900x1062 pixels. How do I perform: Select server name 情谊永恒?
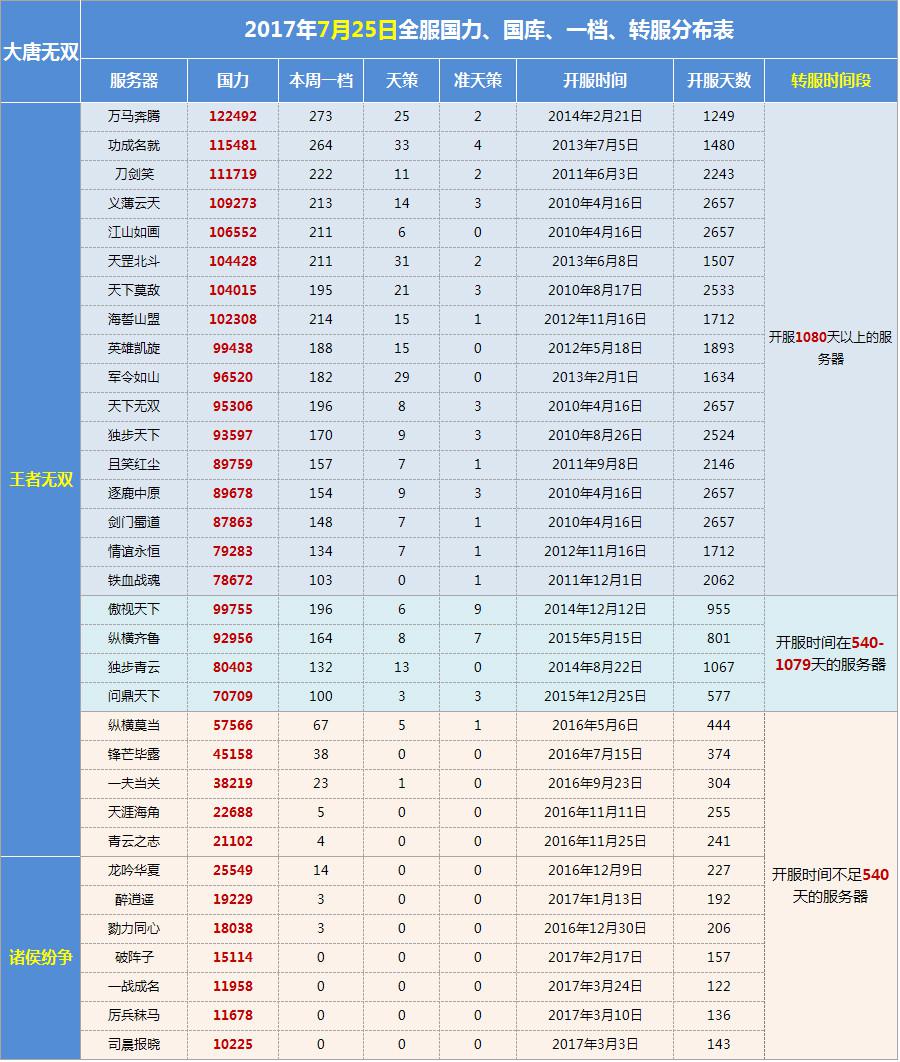tap(134, 551)
